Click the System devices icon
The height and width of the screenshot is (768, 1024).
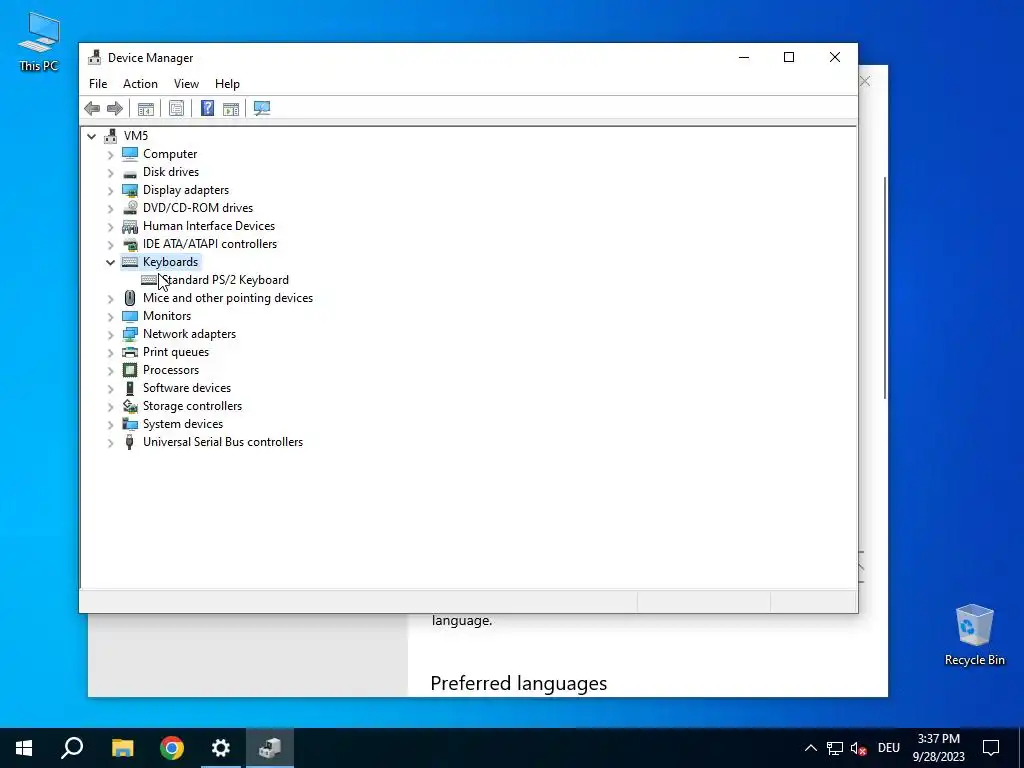130,424
